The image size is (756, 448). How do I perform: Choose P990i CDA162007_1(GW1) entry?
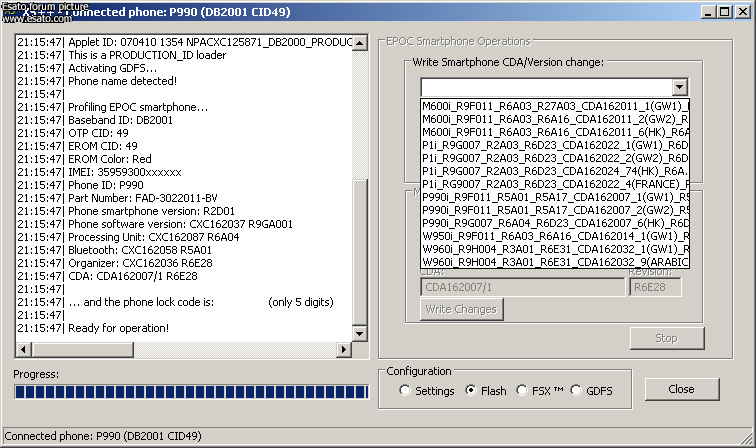coord(555,197)
